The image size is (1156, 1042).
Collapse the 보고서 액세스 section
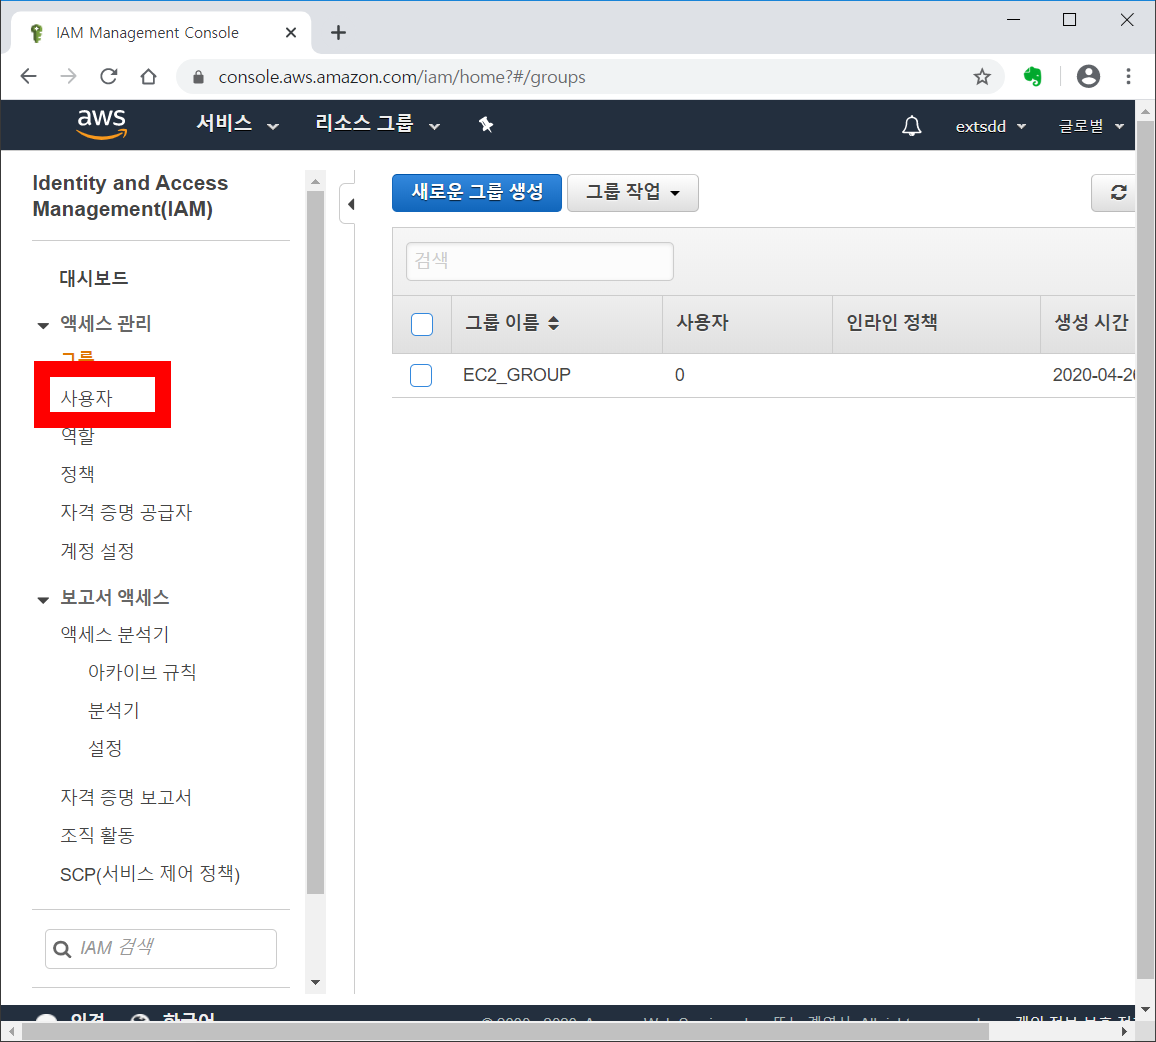43,600
